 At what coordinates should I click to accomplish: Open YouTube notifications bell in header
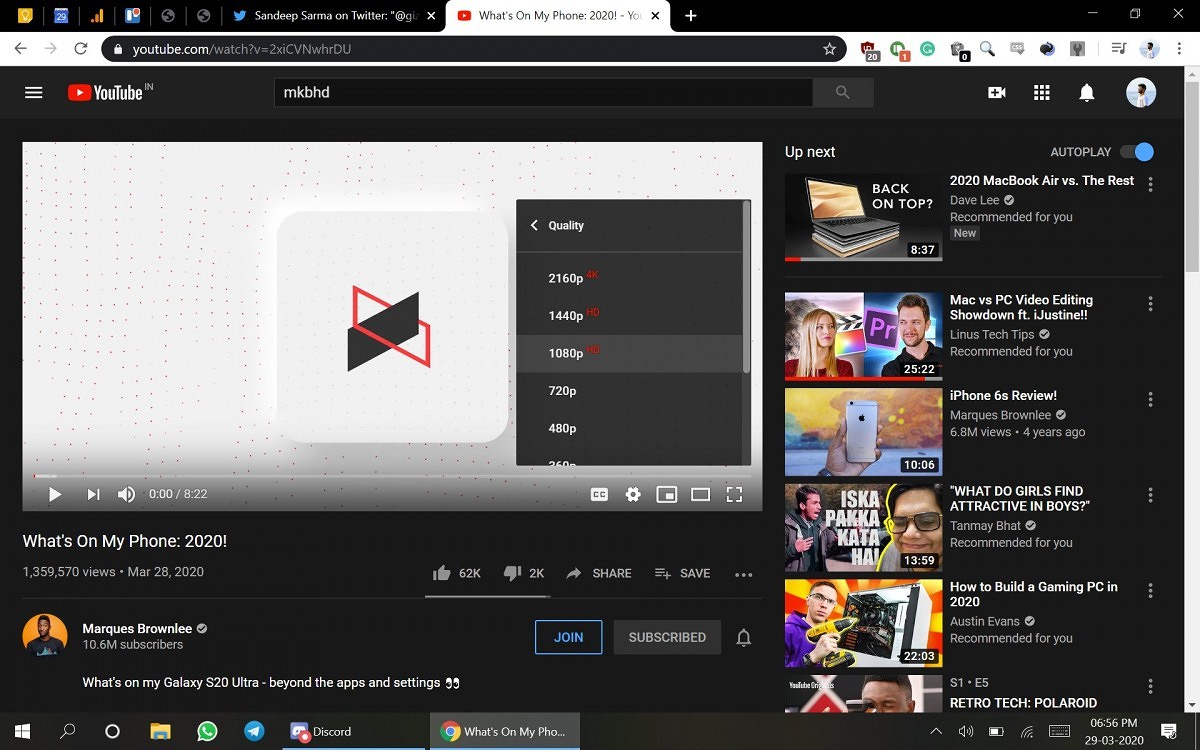pos(1086,93)
